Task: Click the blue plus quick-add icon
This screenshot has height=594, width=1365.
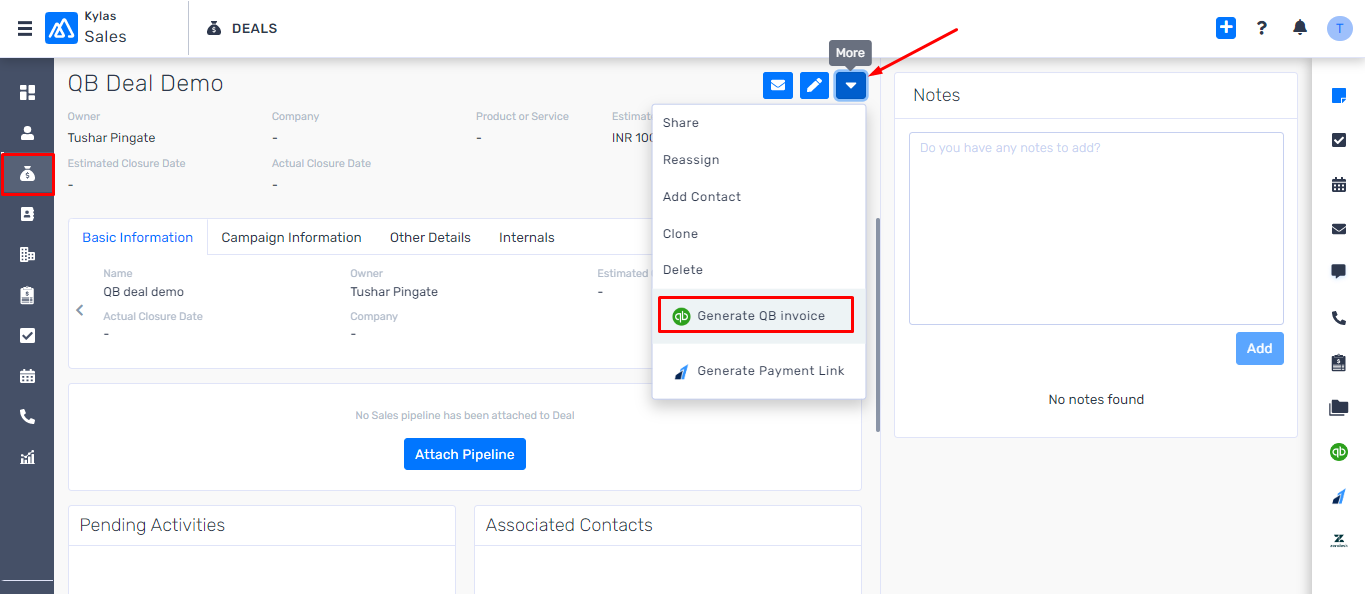Action: pyautogui.click(x=1226, y=28)
